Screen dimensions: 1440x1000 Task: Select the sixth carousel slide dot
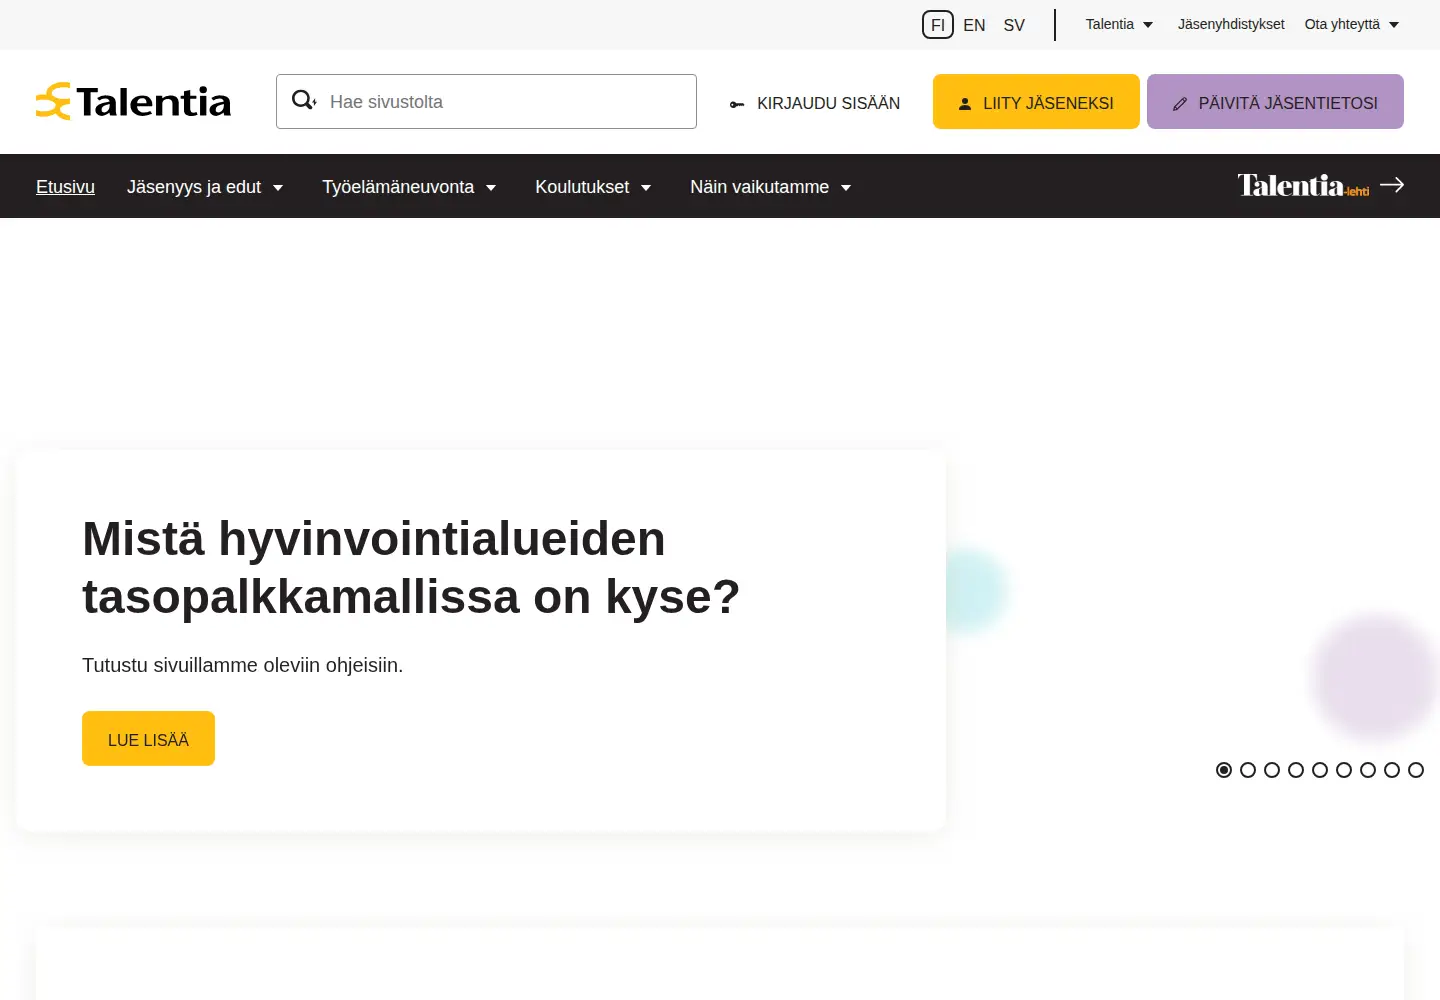(1344, 770)
